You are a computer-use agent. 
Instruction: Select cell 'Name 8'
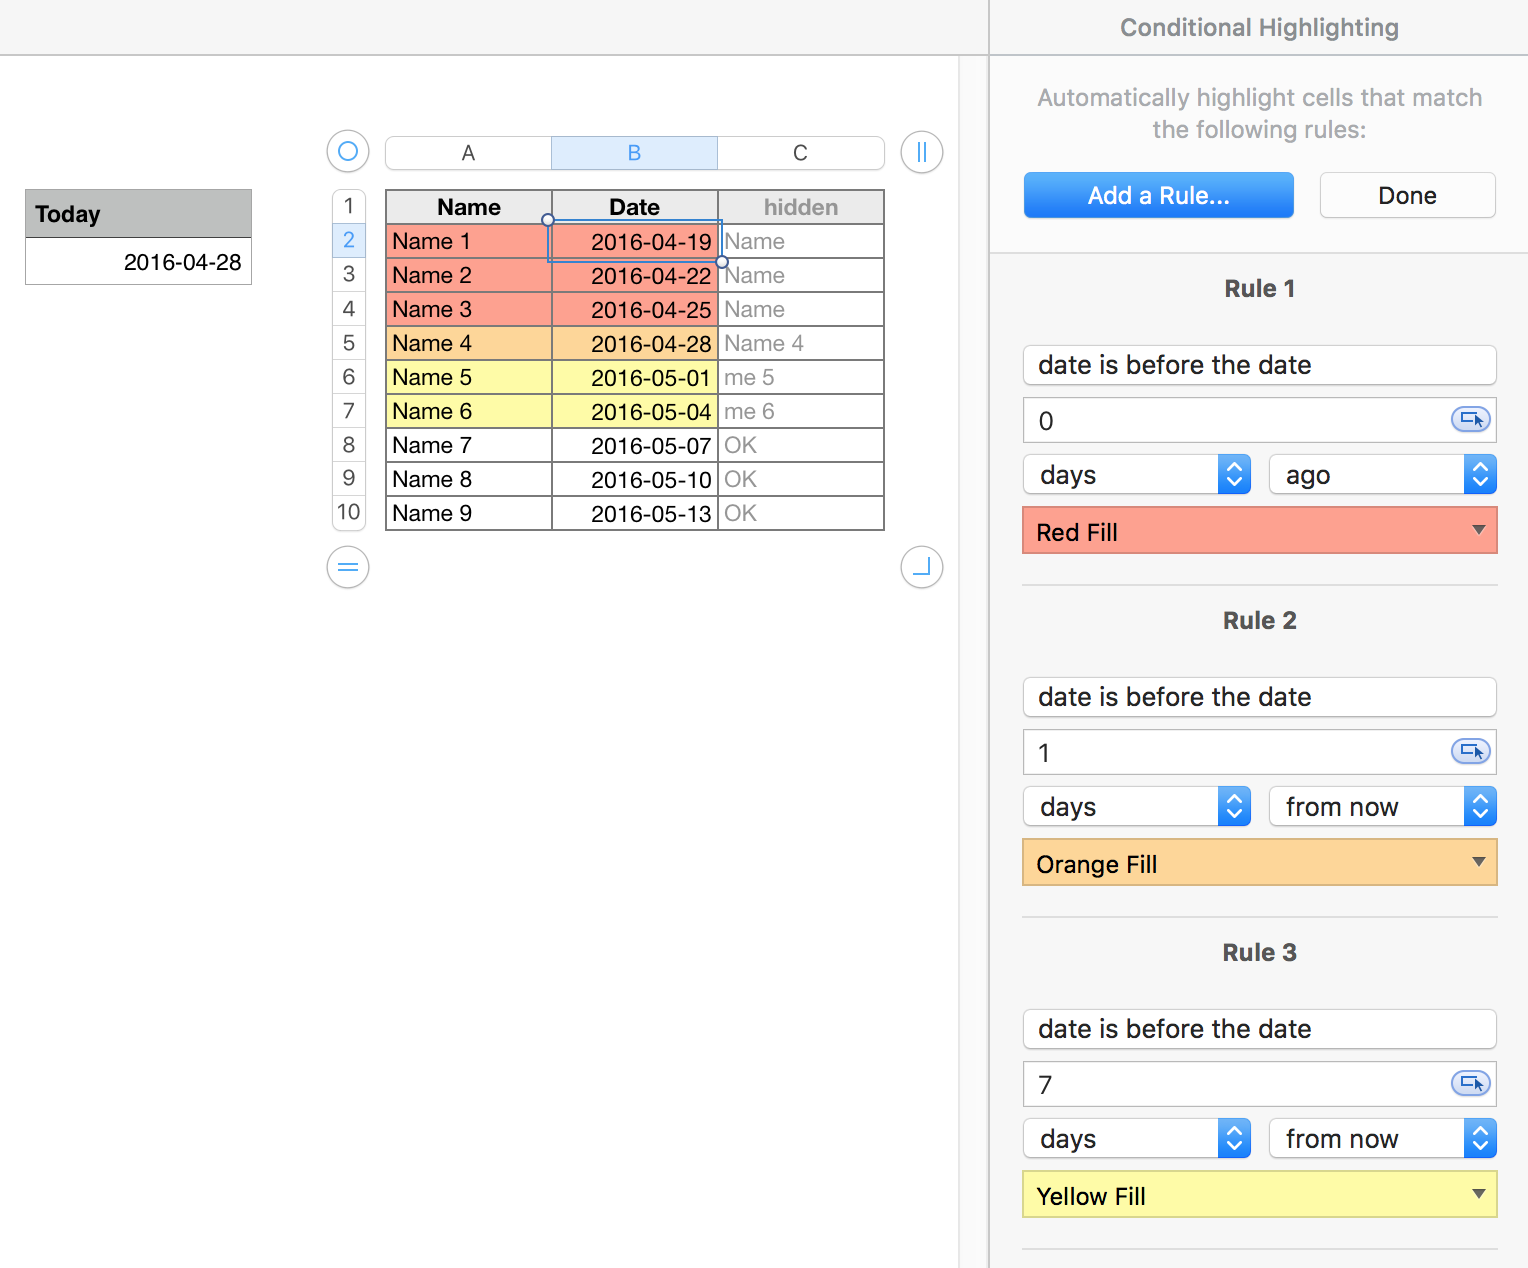(x=469, y=479)
